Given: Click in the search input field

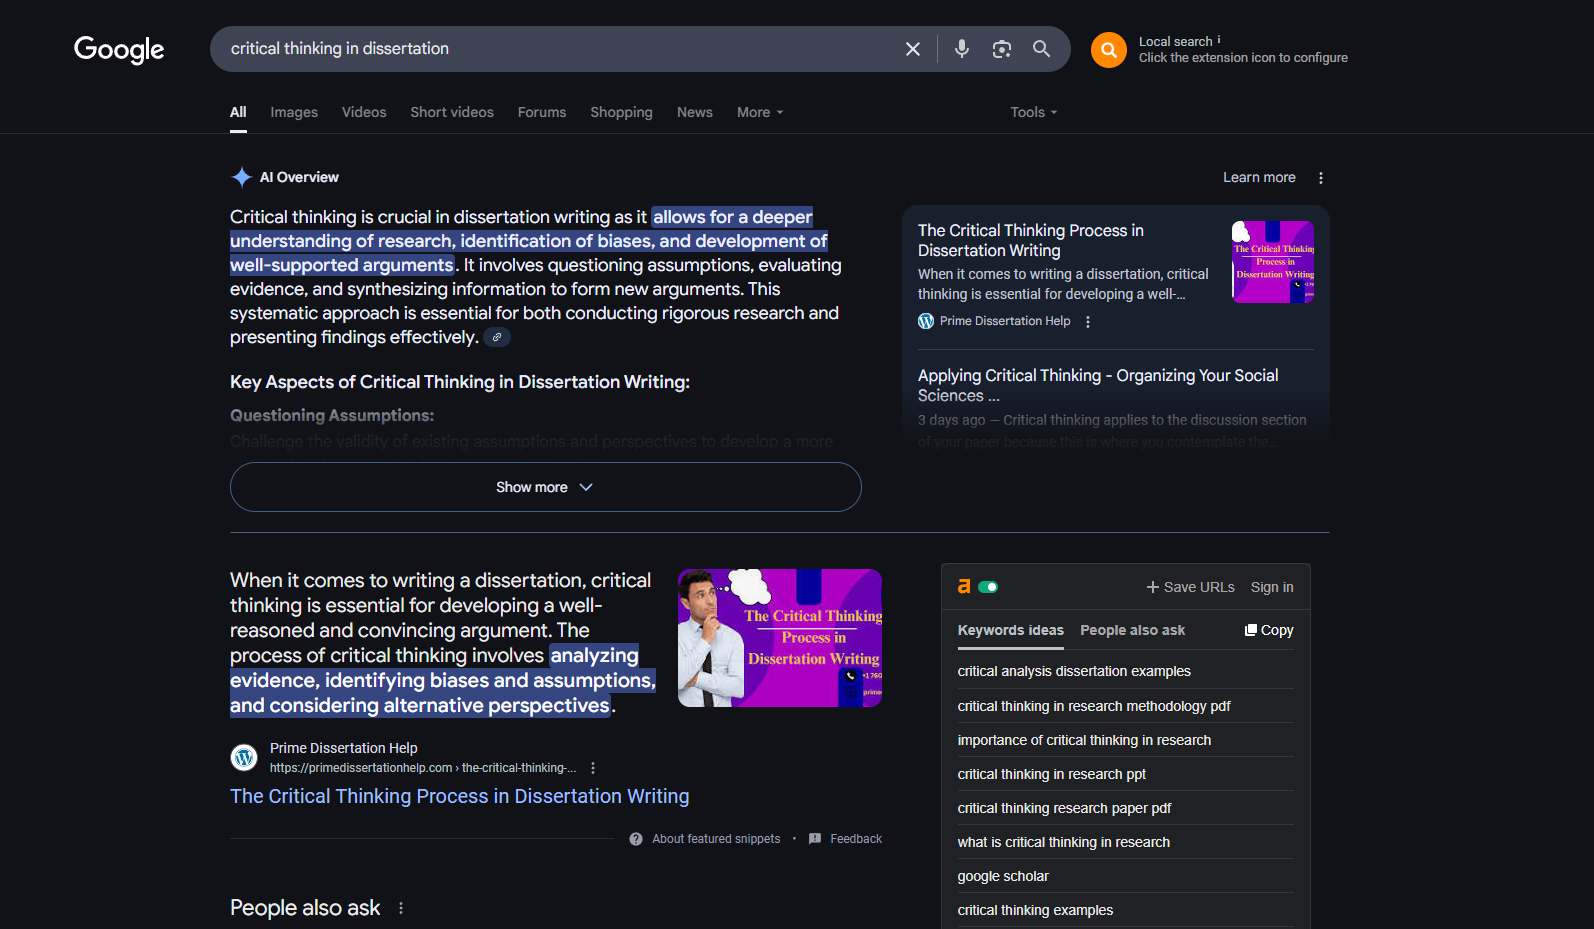Looking at the screenshot, I should pos(560,49).
